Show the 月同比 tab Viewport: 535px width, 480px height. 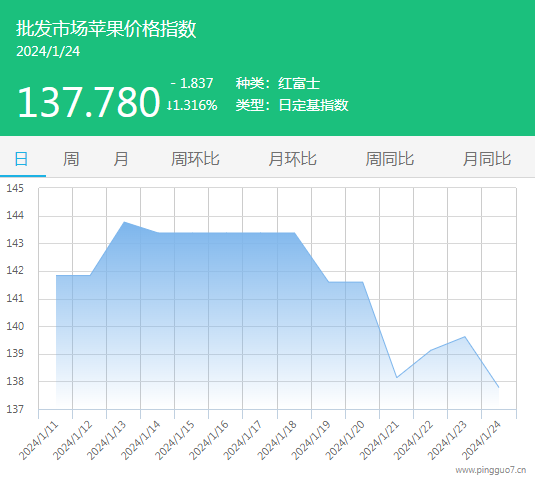coord(487,159)
